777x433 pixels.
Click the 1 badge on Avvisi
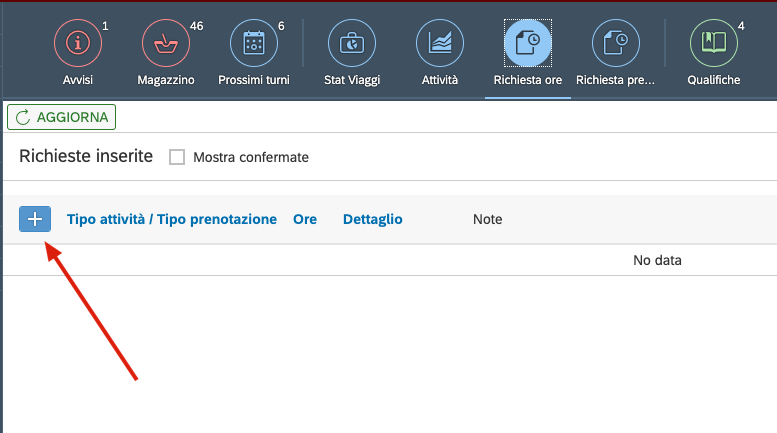click(105, 26)
